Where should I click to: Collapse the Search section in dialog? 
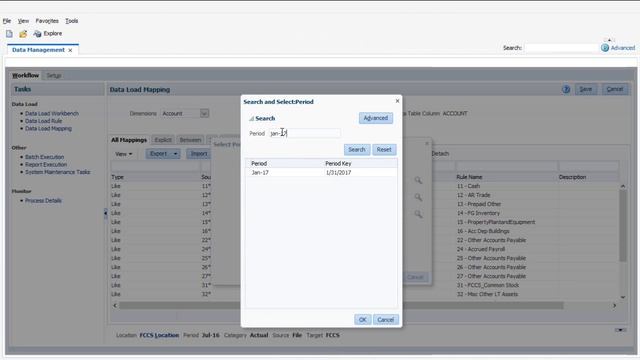click(x=251, y=119)
